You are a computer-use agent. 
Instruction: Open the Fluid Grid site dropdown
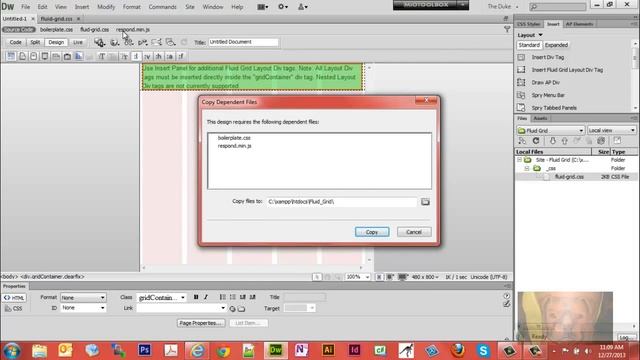551,130
